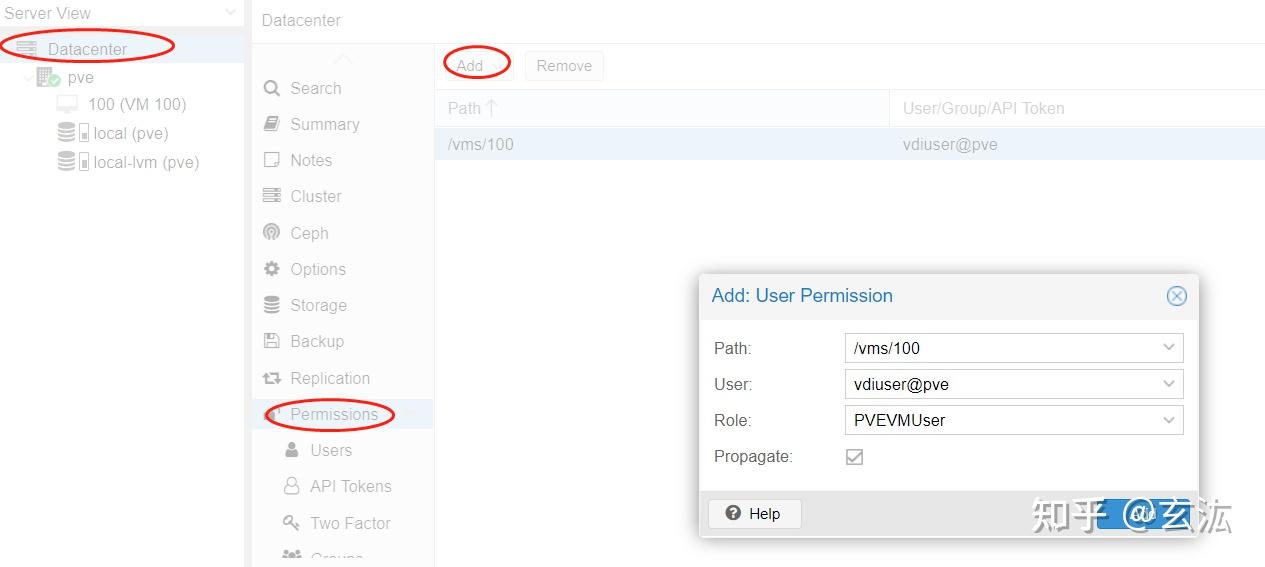Open the Users menu entry
The width and height of the screenshot is (1265, 567).
330,450
